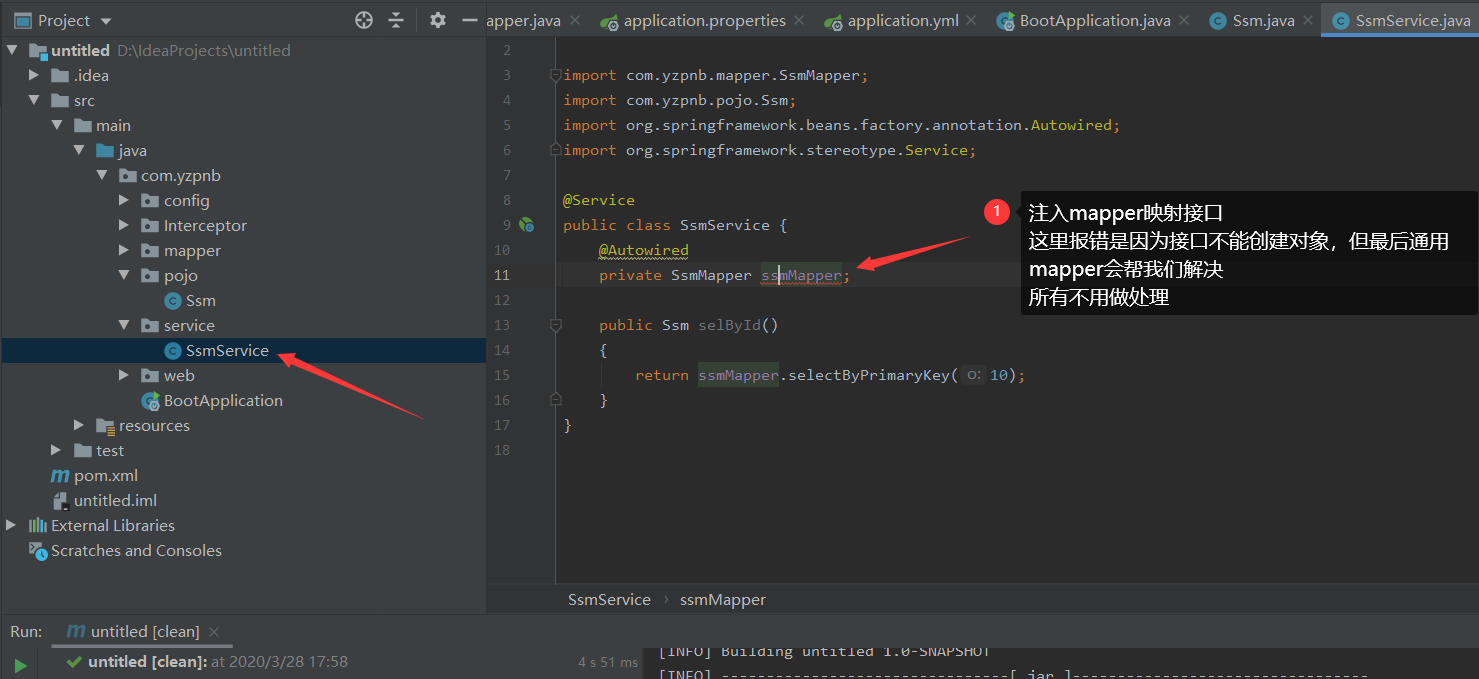Expand the Interceptor package
Viewport: 1479px width, 679px height.
(x=124, y=225)
